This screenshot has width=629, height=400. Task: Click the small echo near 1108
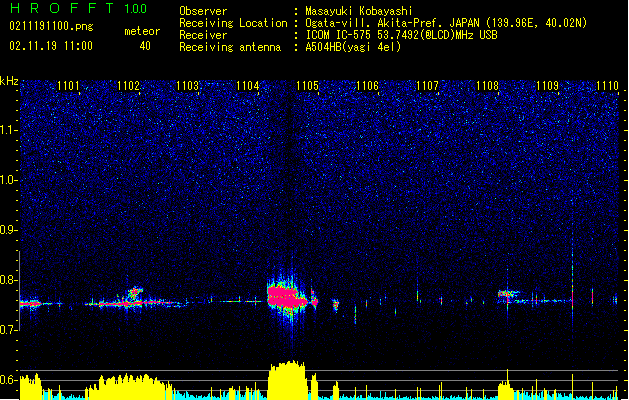coord(508,295)
